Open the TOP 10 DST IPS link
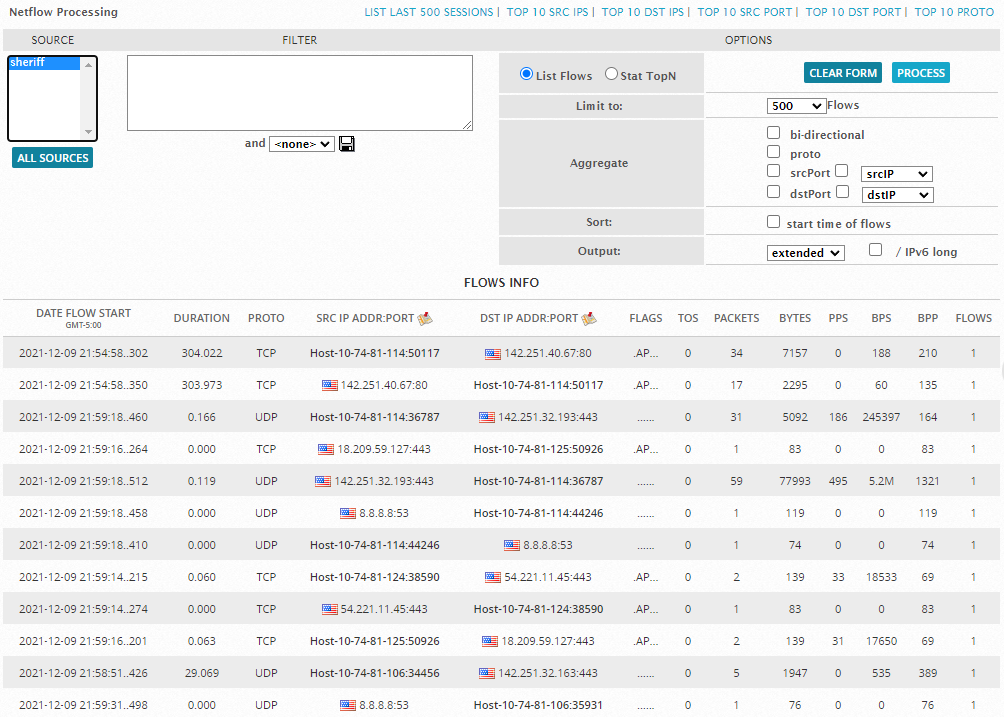Image resolution: width=1004 pixels, height=717 pixels. [x=643, y=12]
